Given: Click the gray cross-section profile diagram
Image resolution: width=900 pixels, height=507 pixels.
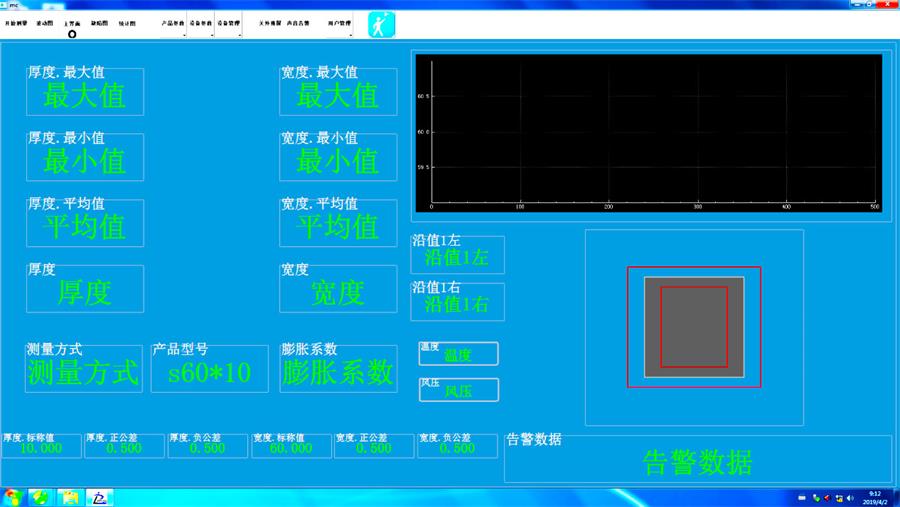Looking at the screenshot, I should pyautogui.click(x=694, y=327).
